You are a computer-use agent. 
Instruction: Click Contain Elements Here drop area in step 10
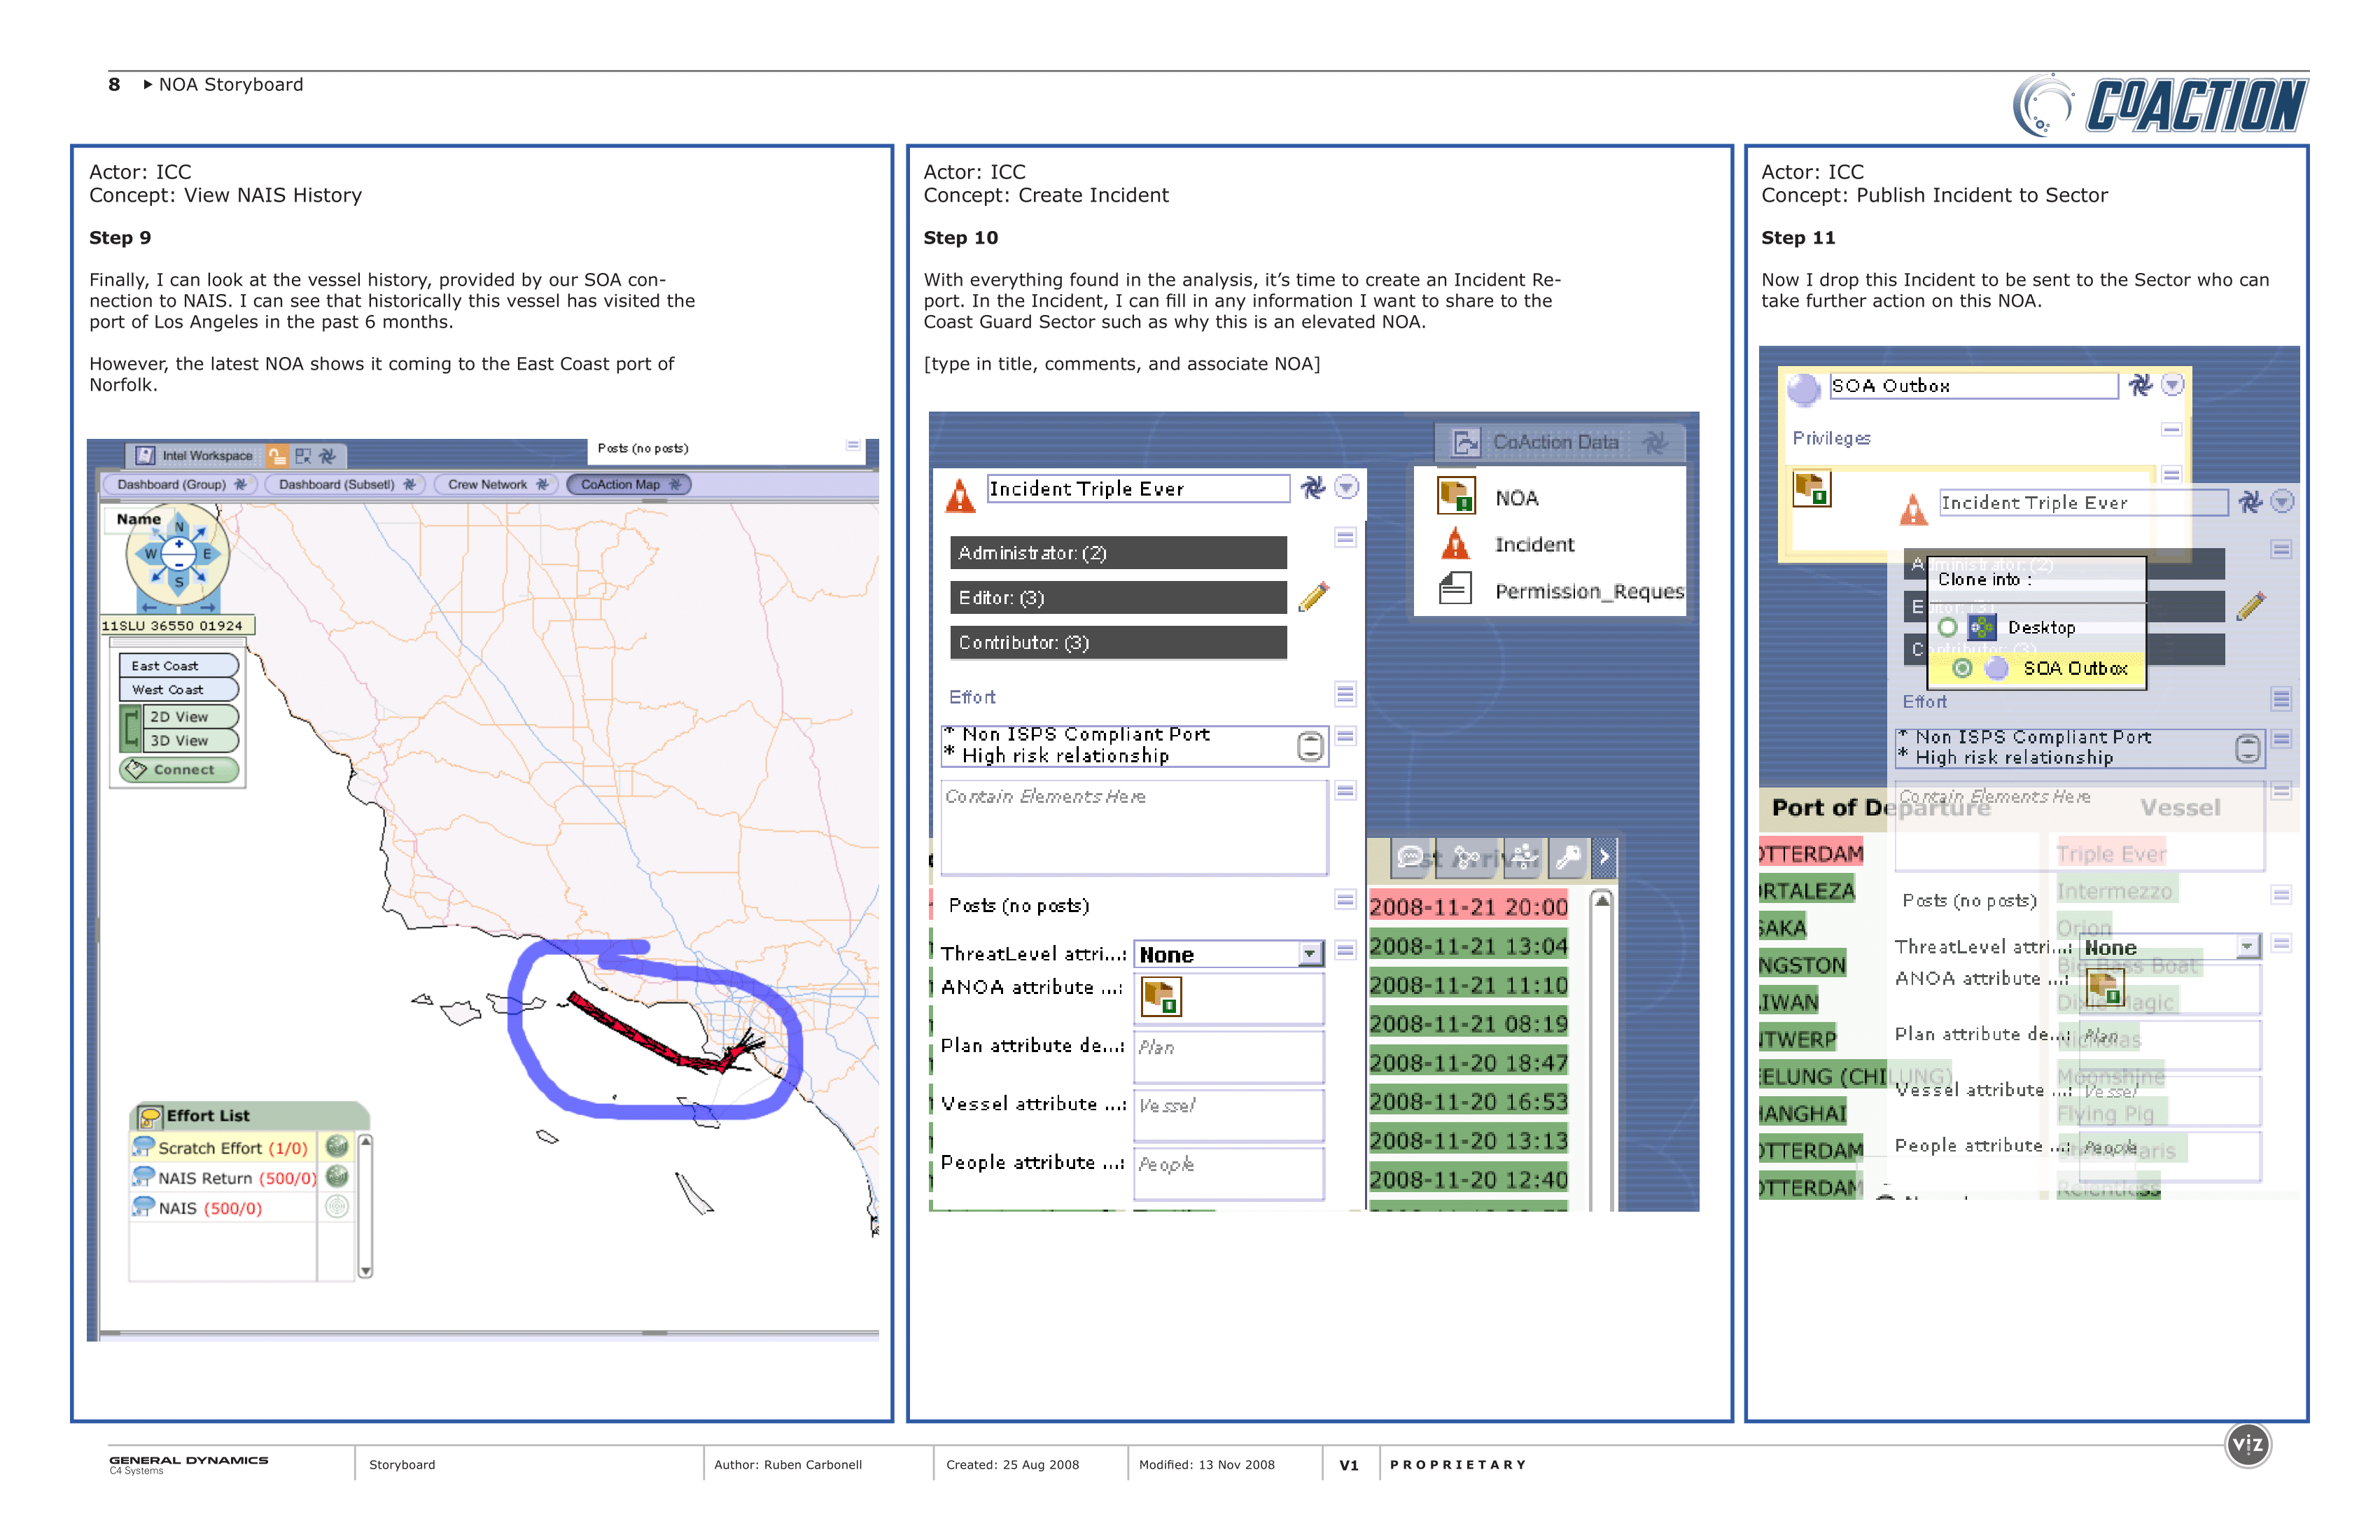coord(1134,828)
